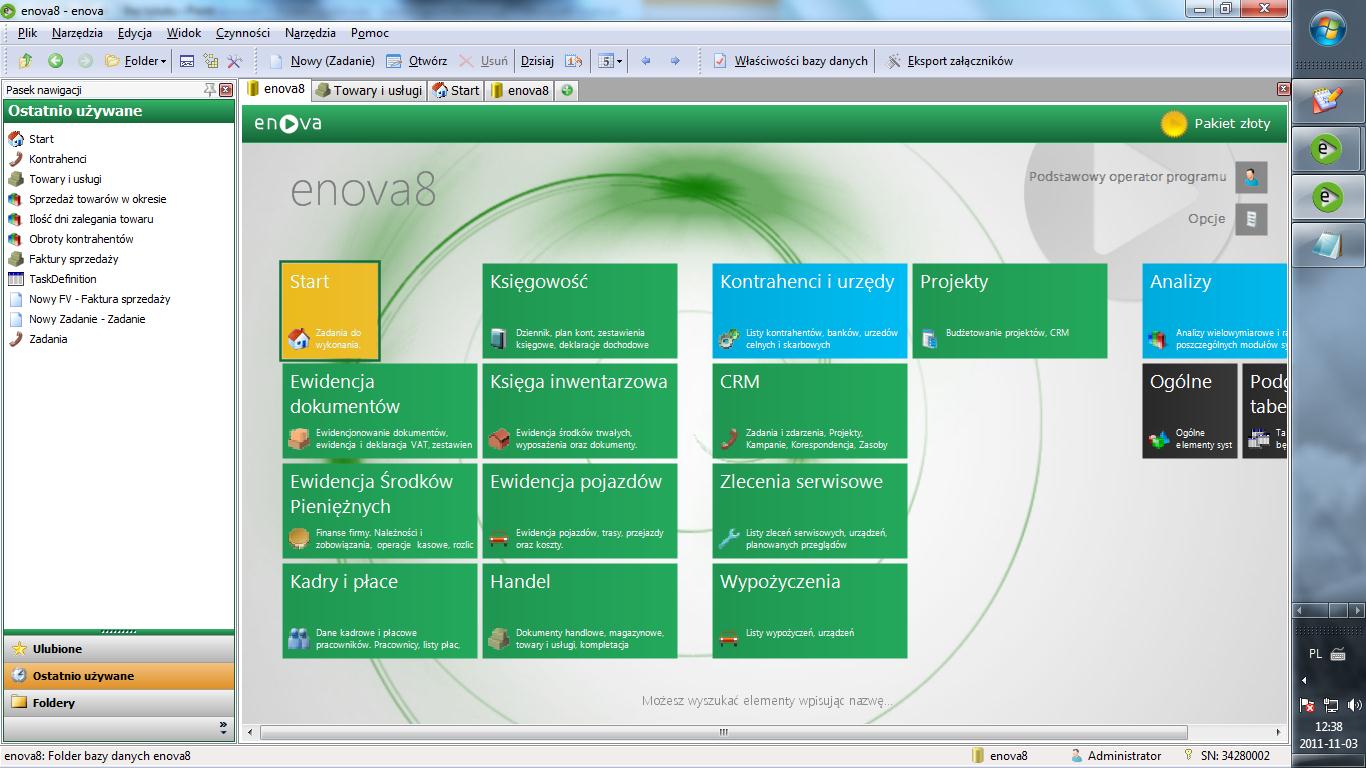Pin the Pasek nawigacji panel
The image size is (1366, 768).
click(210, 90)
